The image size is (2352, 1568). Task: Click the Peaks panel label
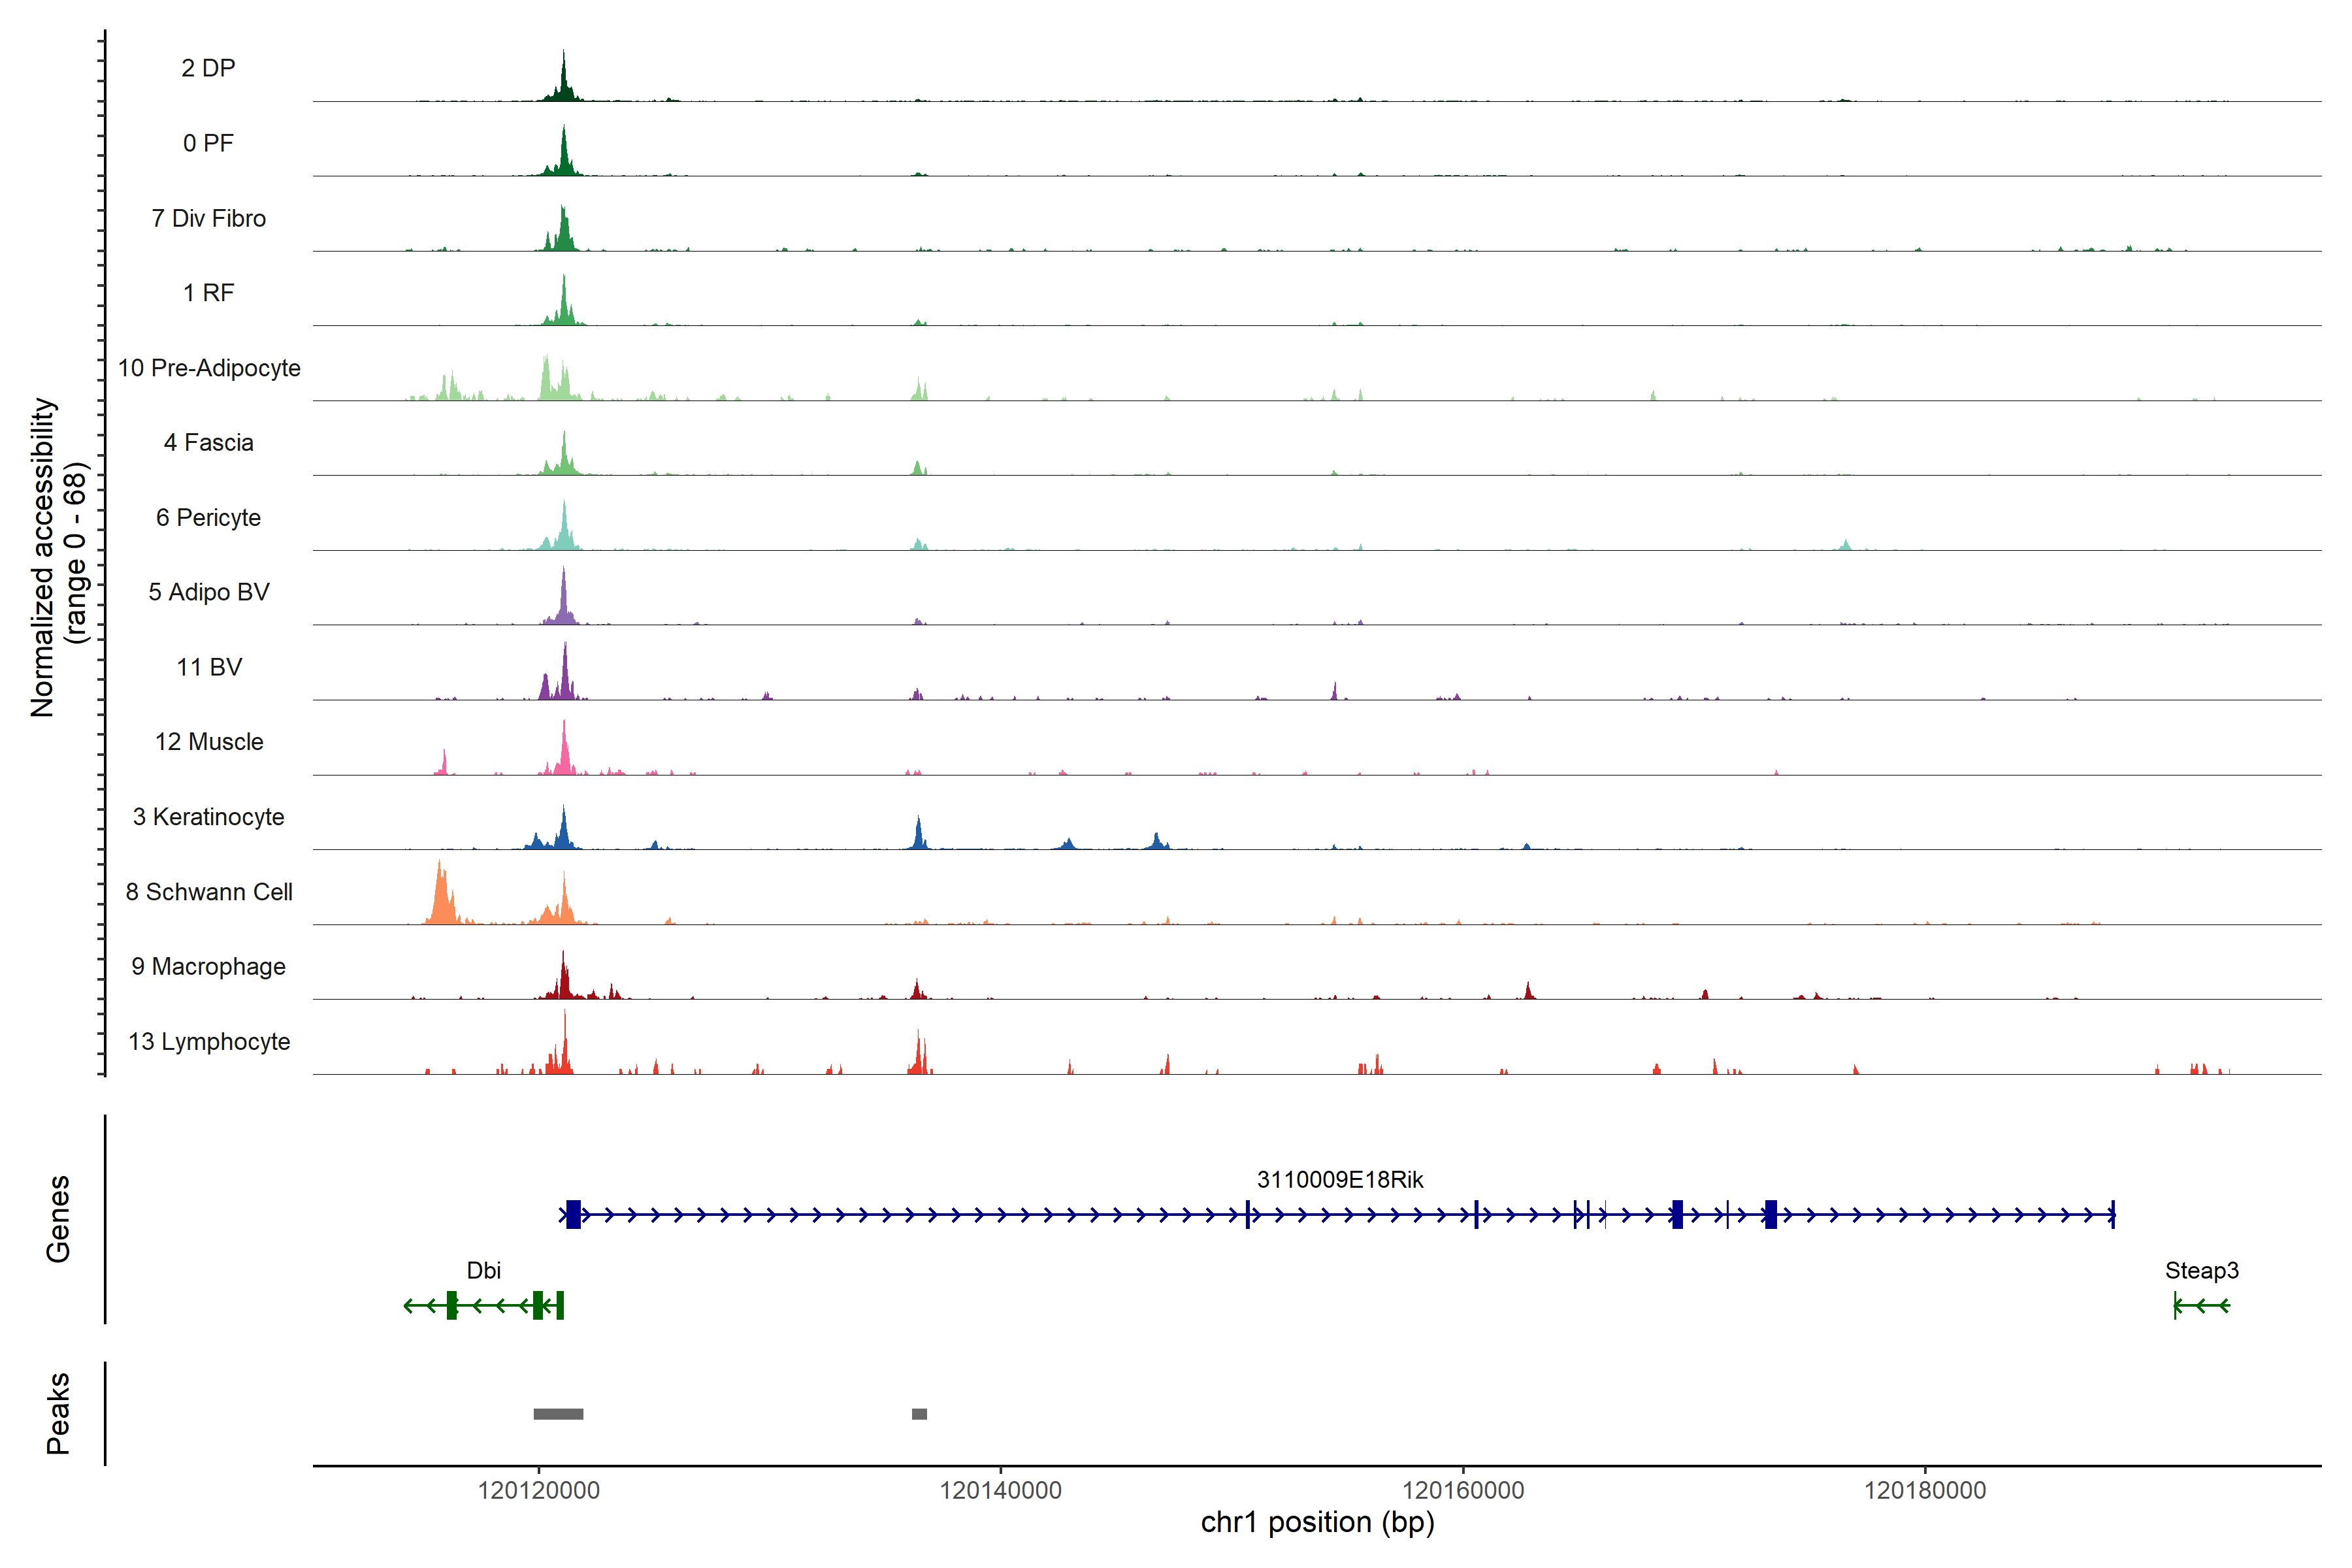(58, 1413)
